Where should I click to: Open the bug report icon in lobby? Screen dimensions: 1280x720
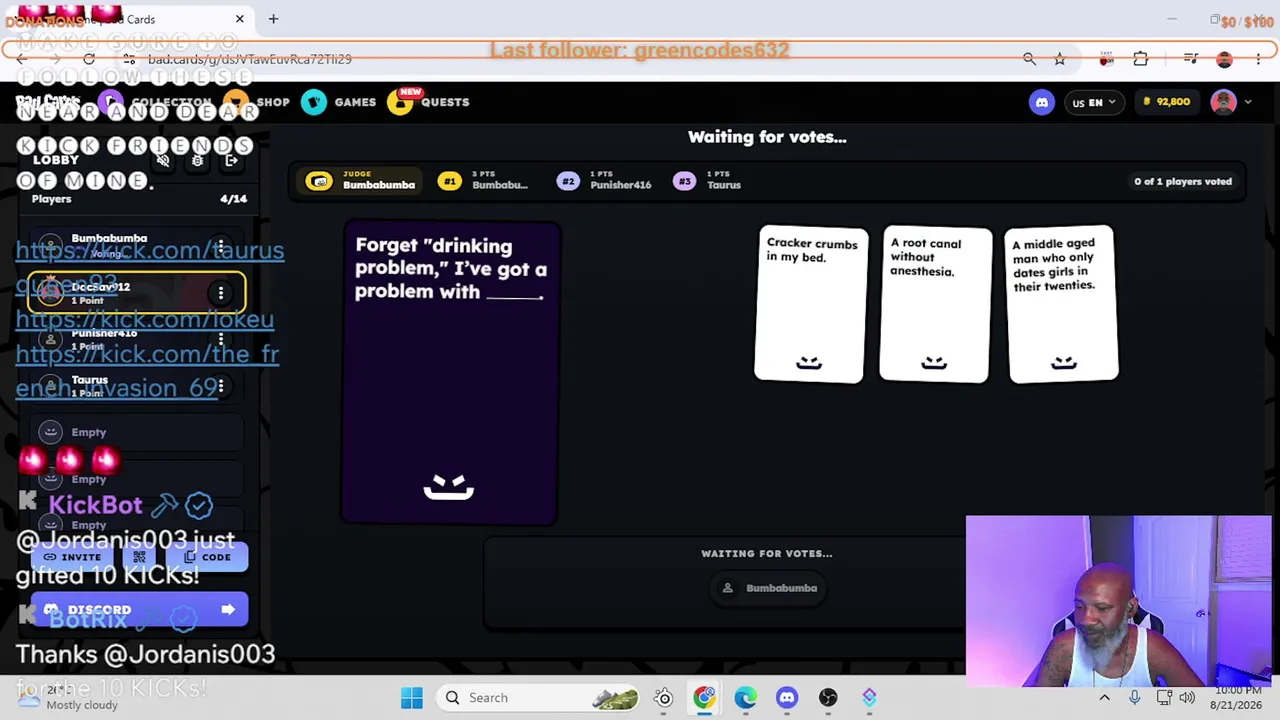[197, 160]
